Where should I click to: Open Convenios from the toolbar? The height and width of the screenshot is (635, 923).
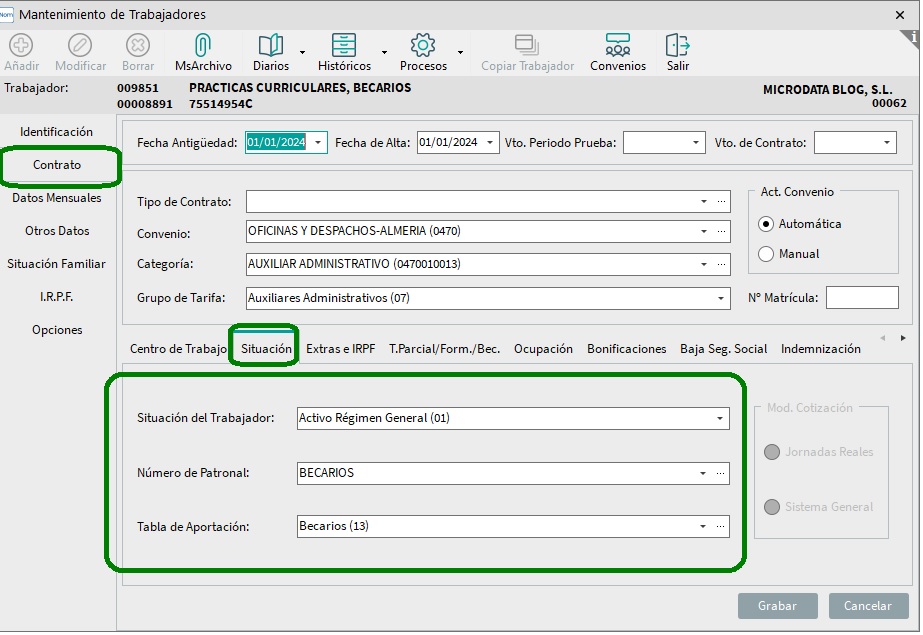(x=618, y=46)
